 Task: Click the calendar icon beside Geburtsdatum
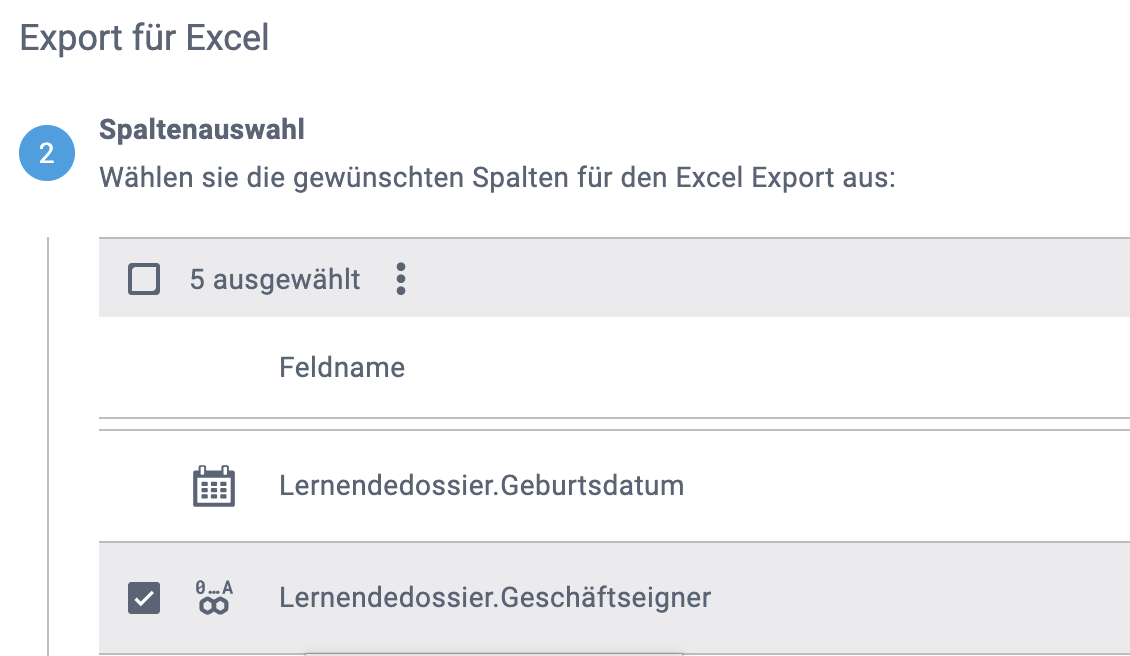[x=213, y=487]
